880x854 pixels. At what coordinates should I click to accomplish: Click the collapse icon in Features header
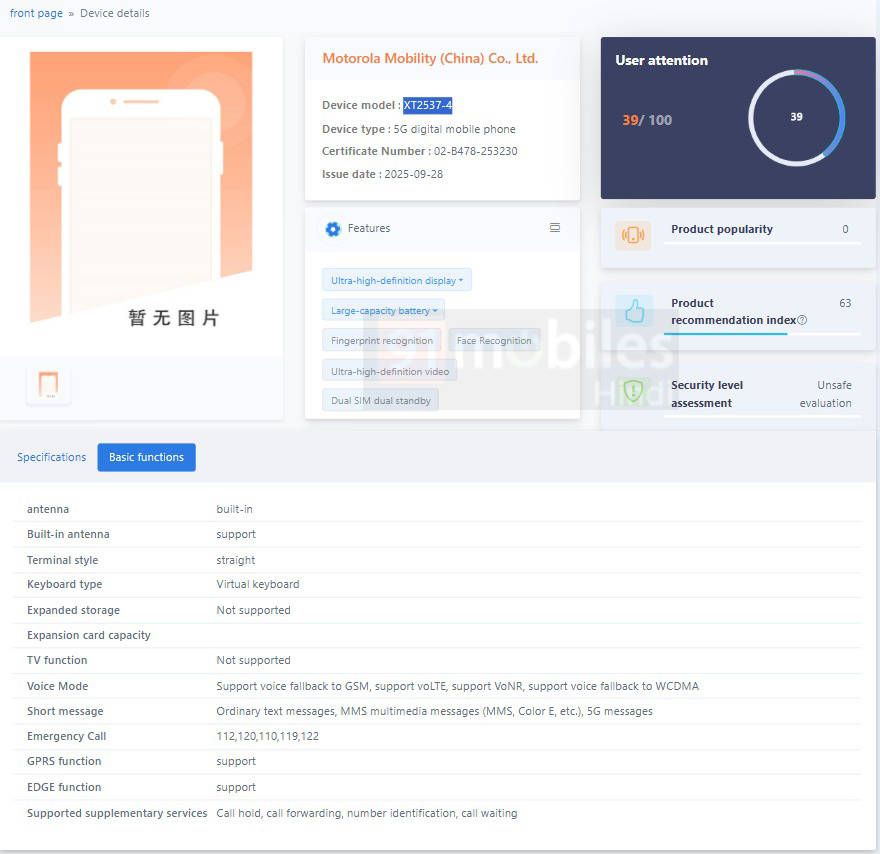[x=555, y=228]
